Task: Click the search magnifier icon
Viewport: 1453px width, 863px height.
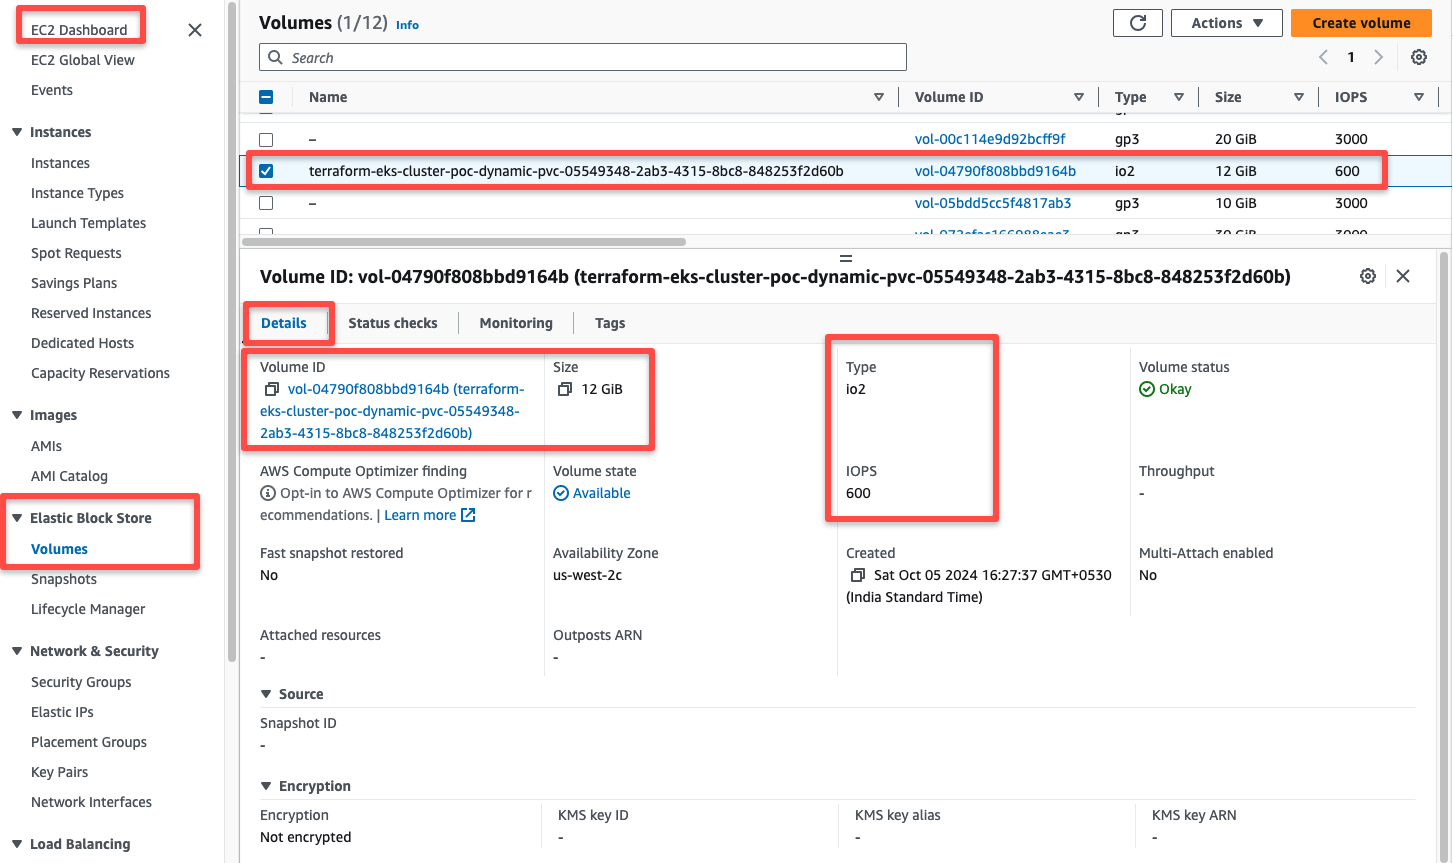Action: [275, 57]
